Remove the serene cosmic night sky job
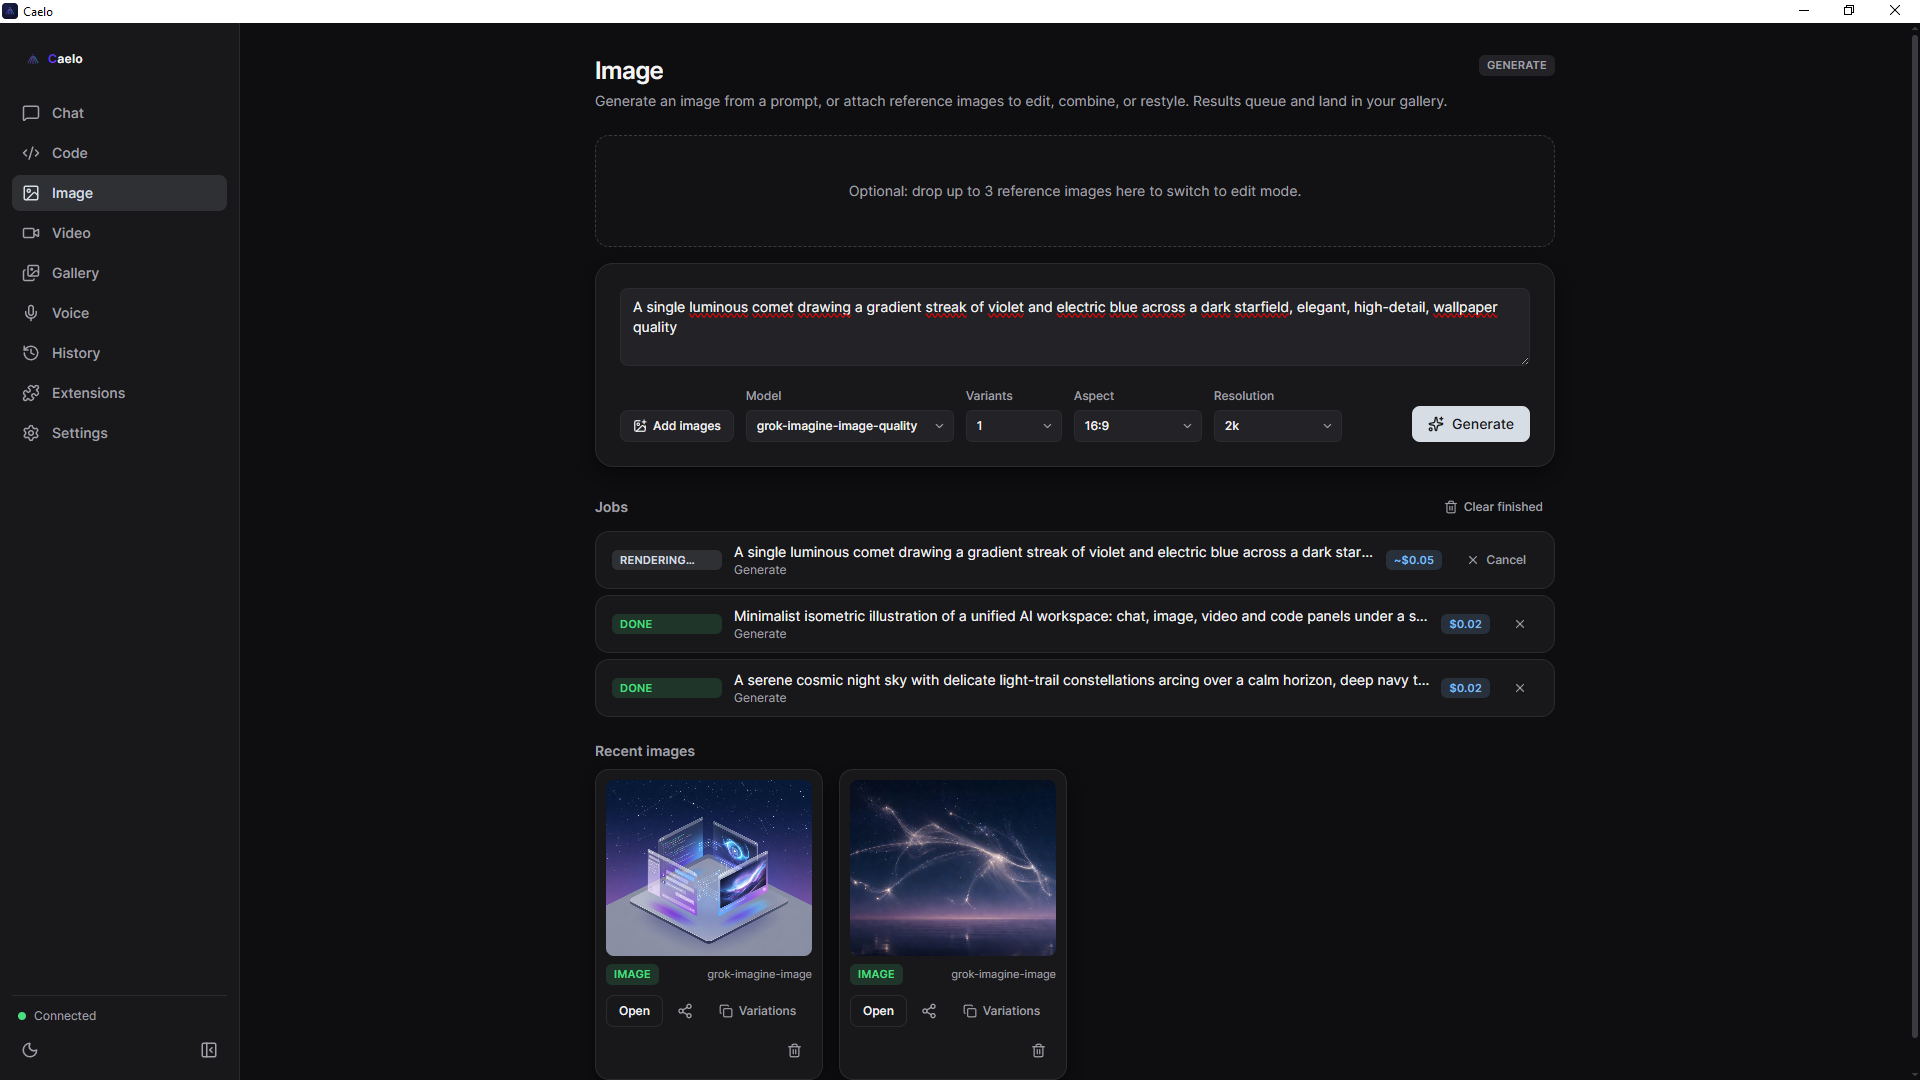Screen dimensions: 1920x1080 coord(1520,688)
